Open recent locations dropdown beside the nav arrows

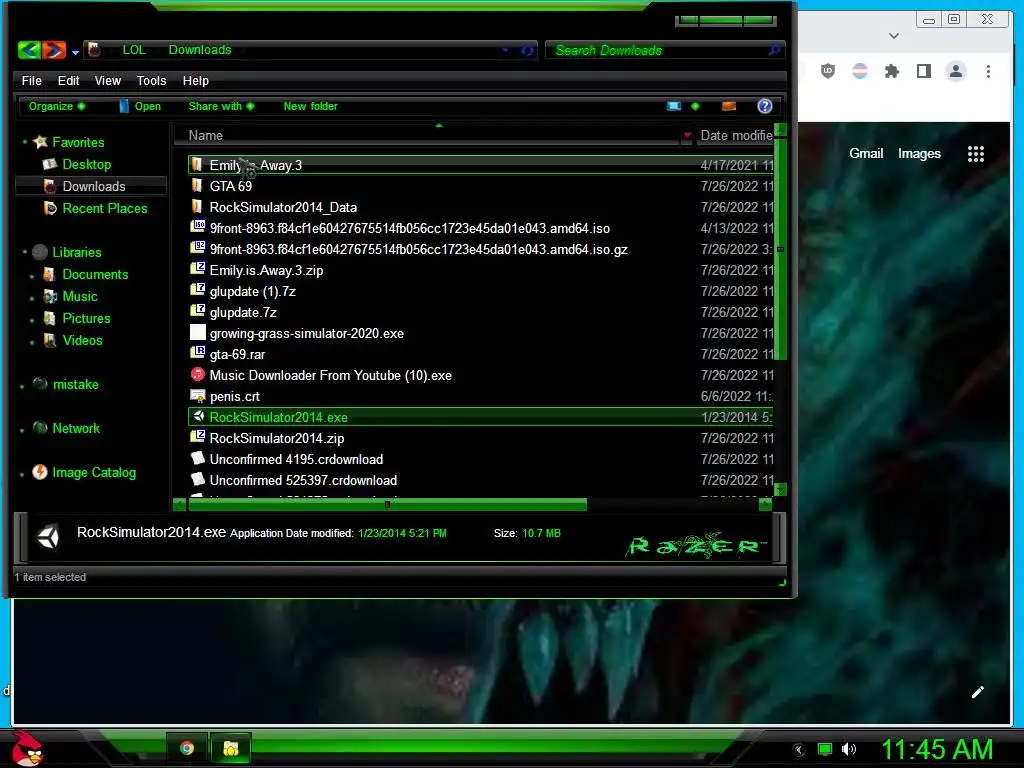tap(75, 52)
